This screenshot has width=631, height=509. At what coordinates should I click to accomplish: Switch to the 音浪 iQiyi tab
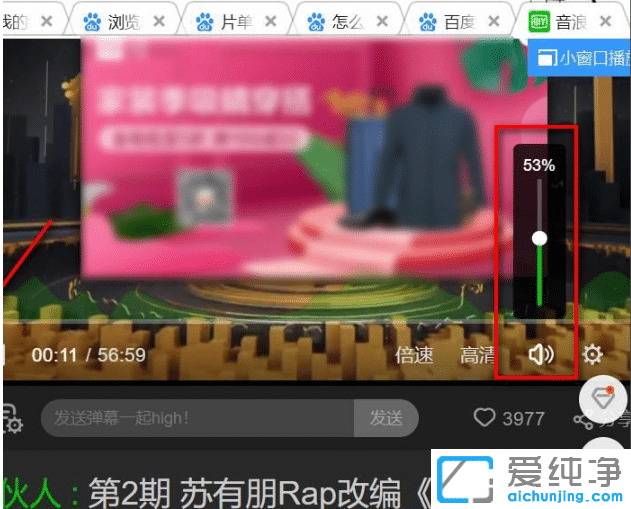571,21
